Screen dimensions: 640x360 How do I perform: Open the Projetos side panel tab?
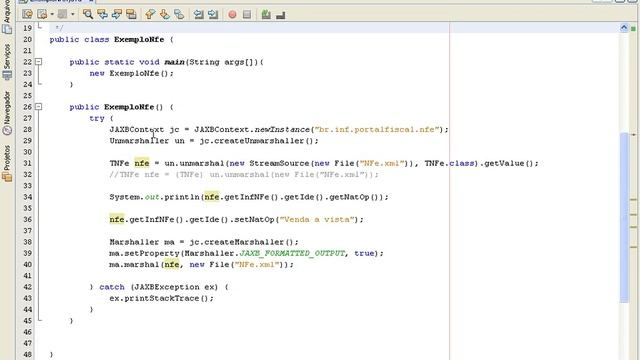pos(7,163)
